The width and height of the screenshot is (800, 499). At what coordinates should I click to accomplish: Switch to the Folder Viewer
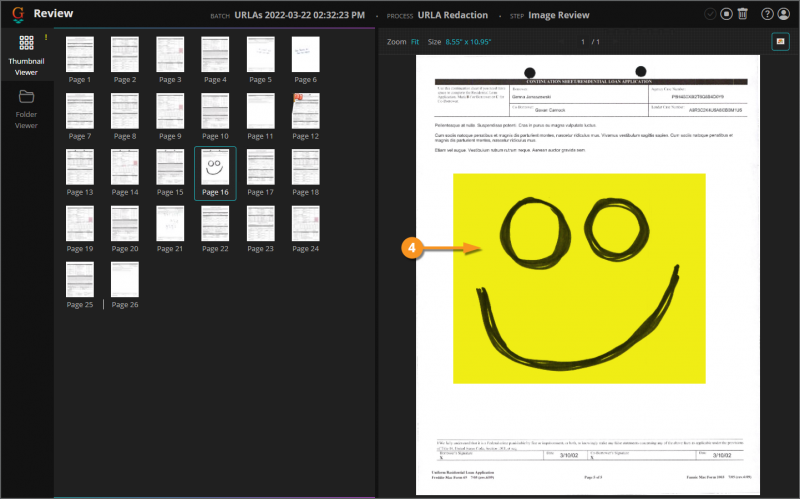(26, 109)
